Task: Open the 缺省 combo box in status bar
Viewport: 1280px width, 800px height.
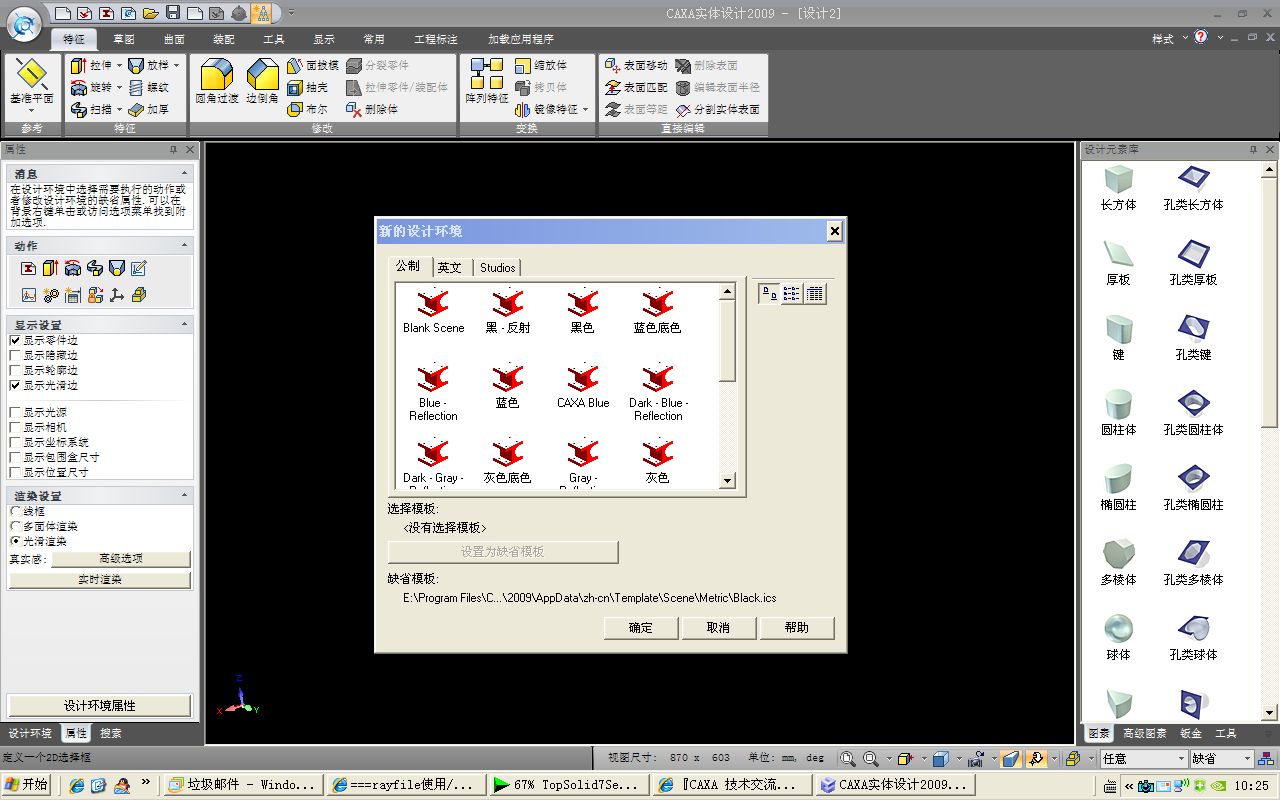Action: [1221, 759]
